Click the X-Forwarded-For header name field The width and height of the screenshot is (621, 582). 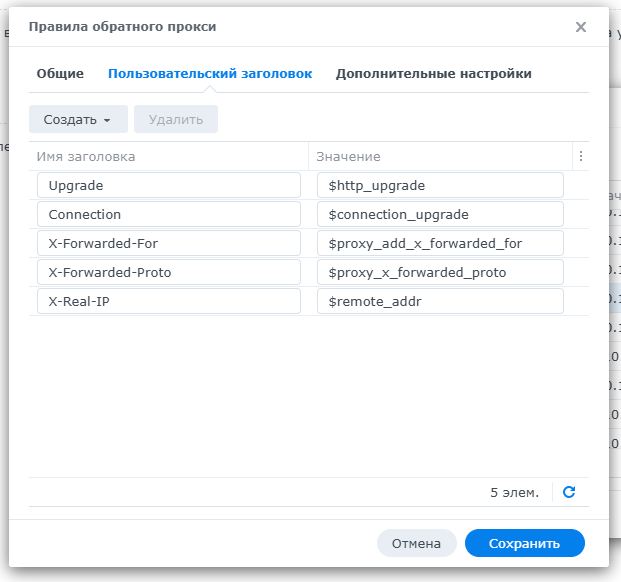169,243
